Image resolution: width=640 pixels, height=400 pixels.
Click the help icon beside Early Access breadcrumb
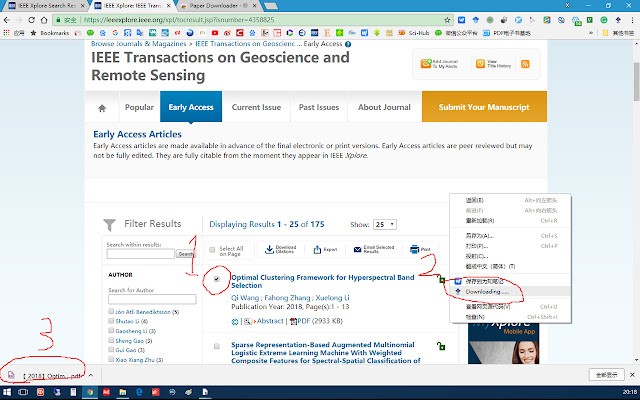pos(348,44)
